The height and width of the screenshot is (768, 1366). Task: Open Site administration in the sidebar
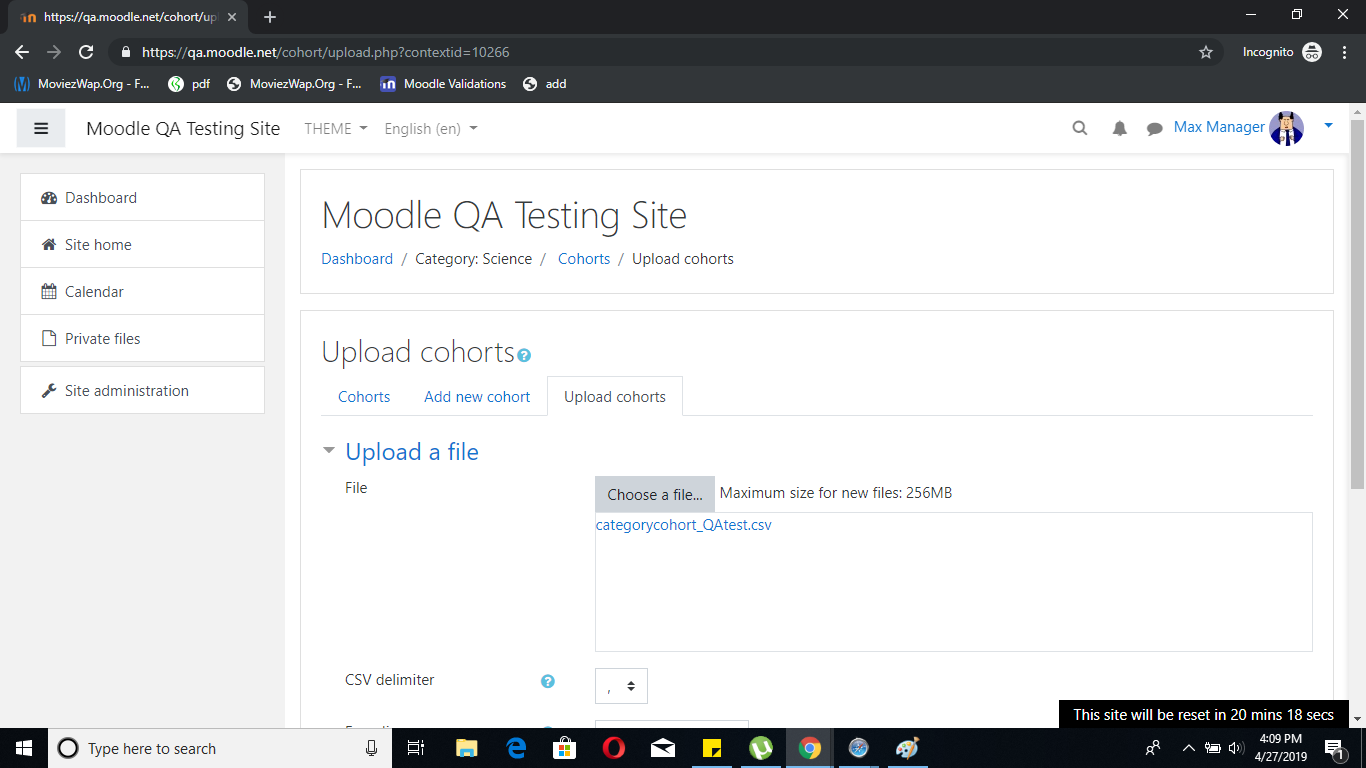[142, 390]
